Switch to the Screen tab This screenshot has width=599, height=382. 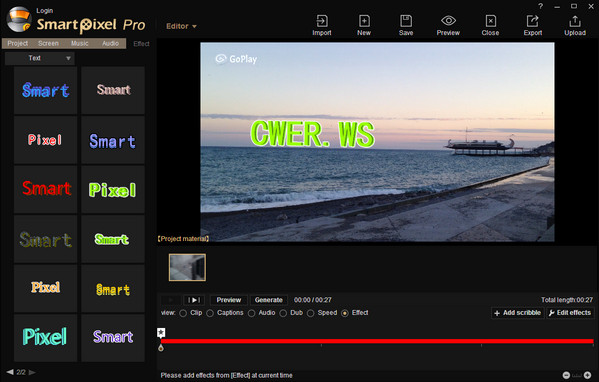point(49,44)
